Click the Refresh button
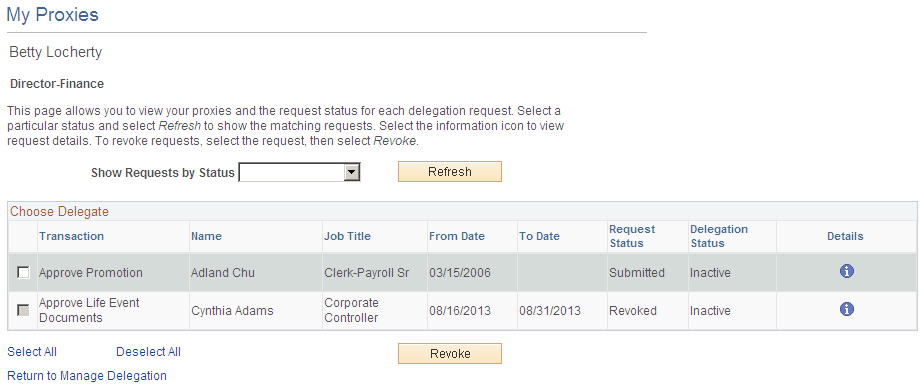Viewport: 924px width, 389px height. tap(450, 172)
